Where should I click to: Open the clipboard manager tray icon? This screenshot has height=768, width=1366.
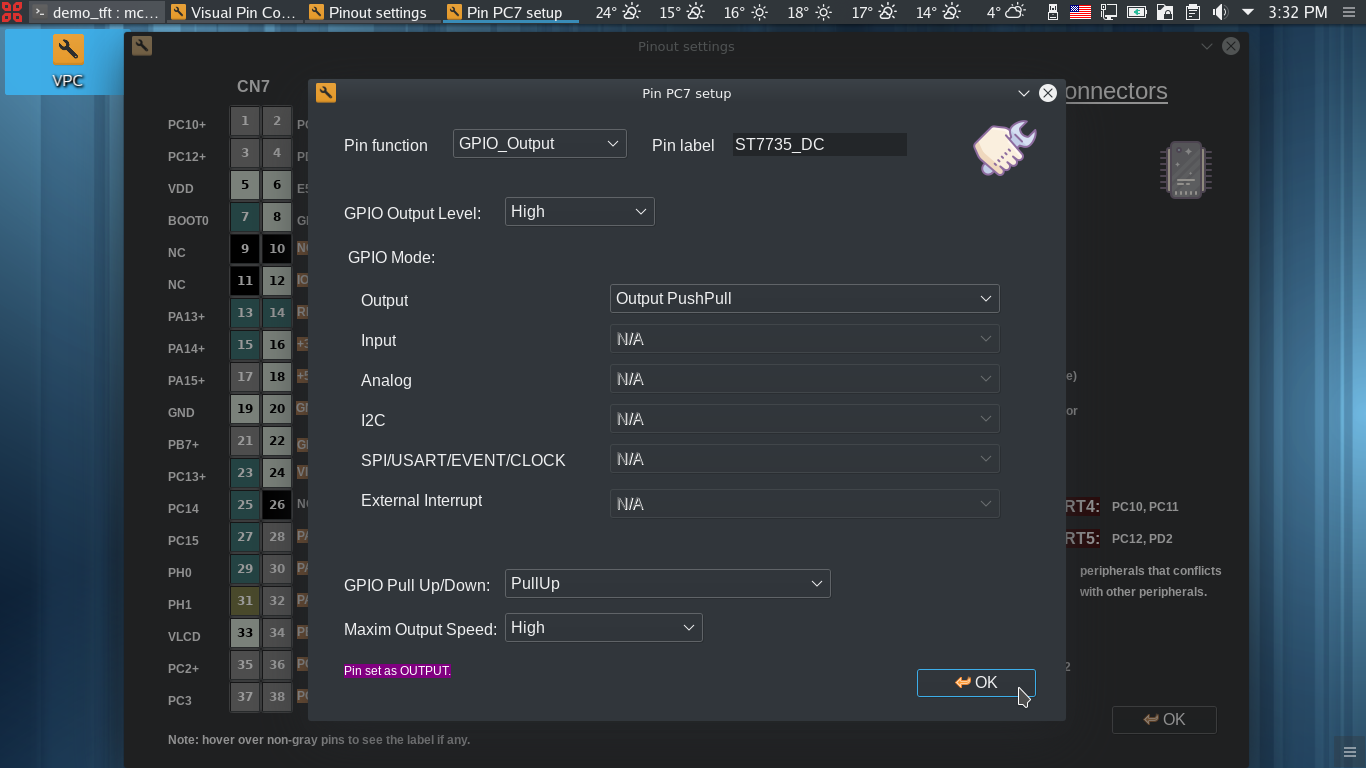point(1192,12)
